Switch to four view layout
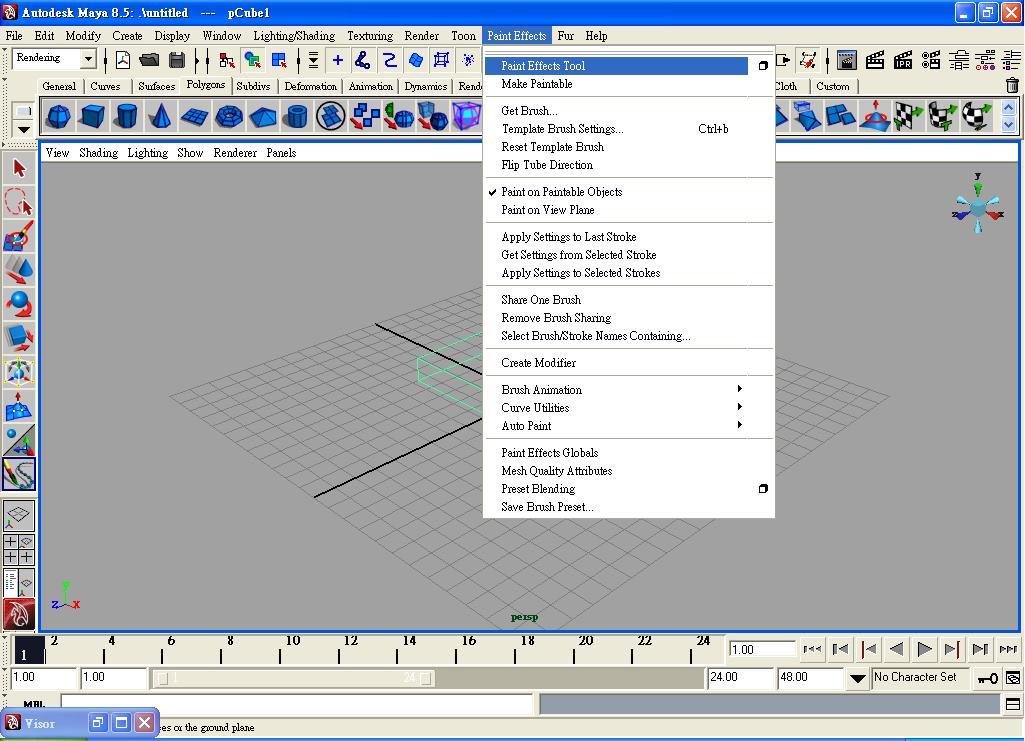 [x=19, y=550]
